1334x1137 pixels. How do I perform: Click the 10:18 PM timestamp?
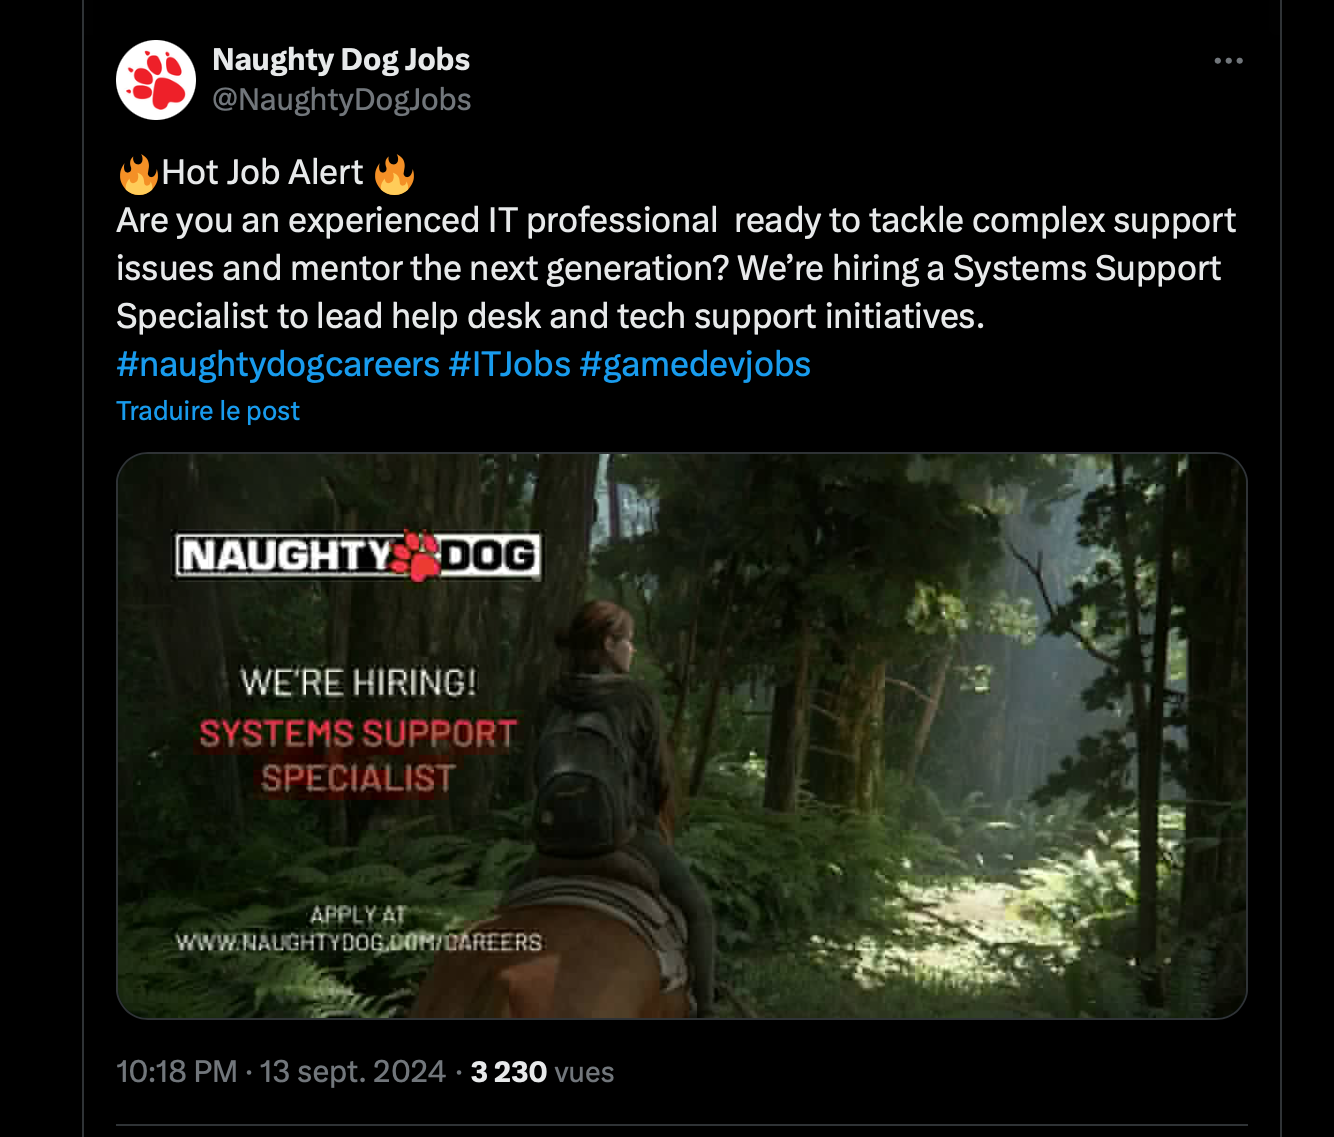177,1072
